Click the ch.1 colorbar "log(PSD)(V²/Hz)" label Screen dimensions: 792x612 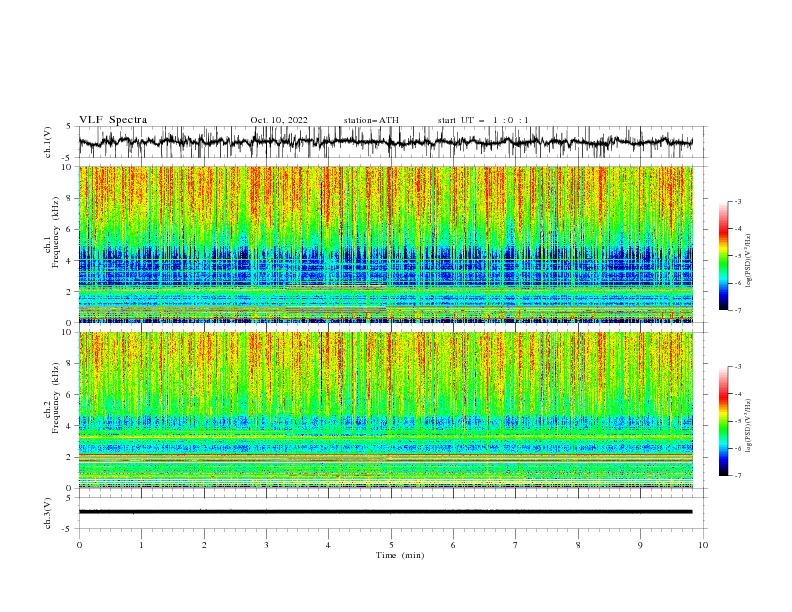(x=749, y=261)
